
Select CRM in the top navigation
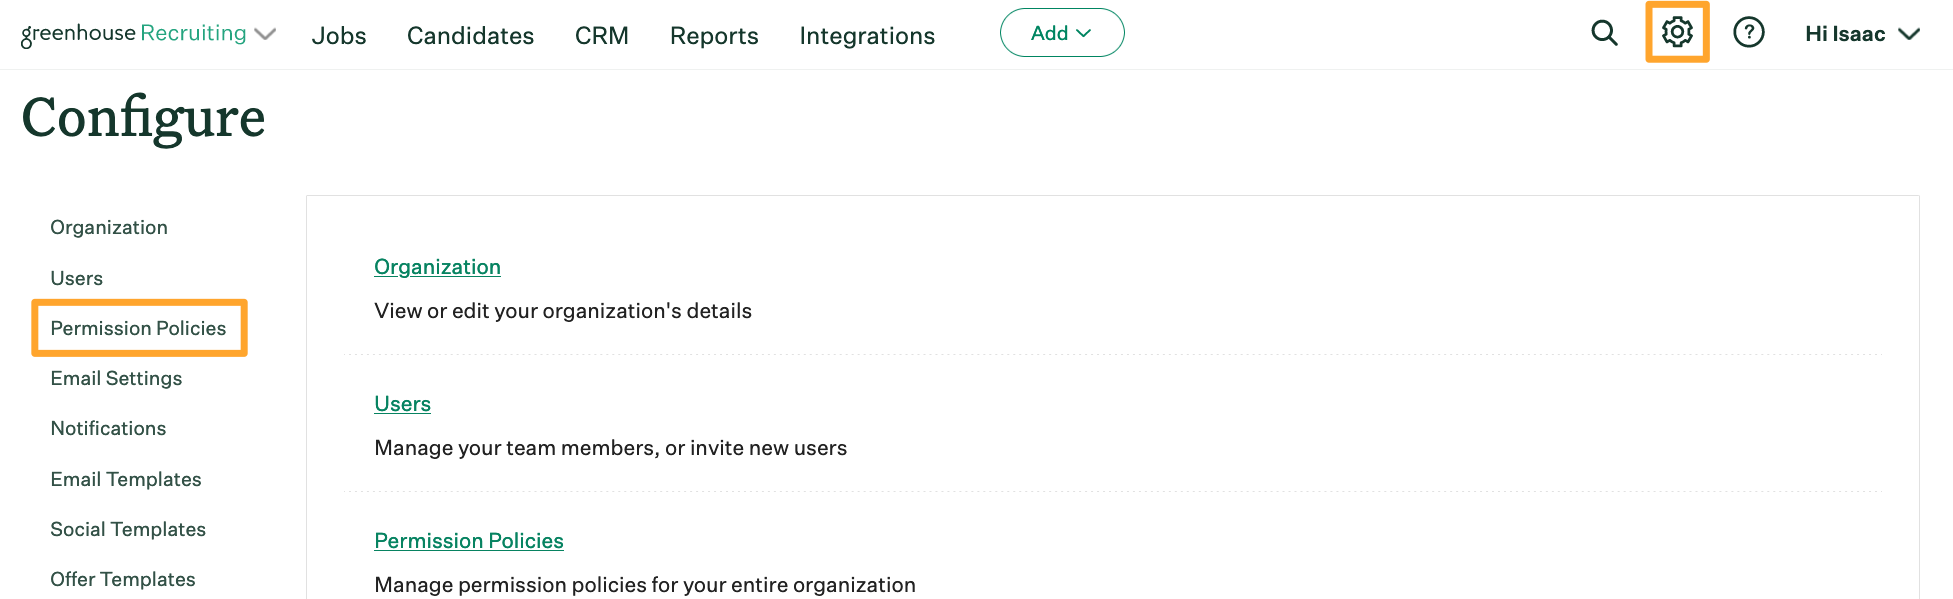[x=601, y=36]
